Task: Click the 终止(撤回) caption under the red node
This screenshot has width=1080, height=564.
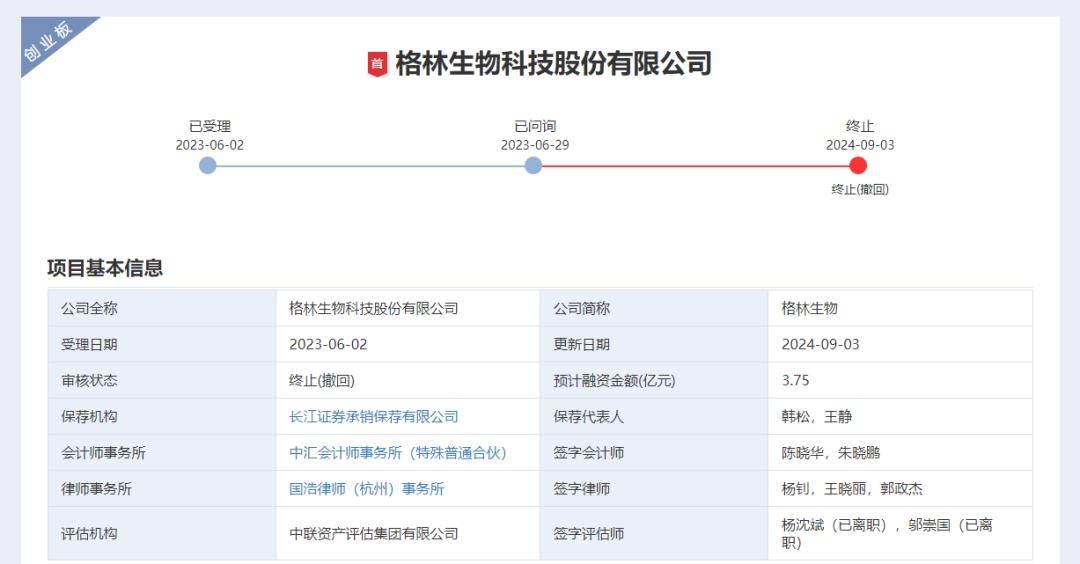Action: (860, 189)
